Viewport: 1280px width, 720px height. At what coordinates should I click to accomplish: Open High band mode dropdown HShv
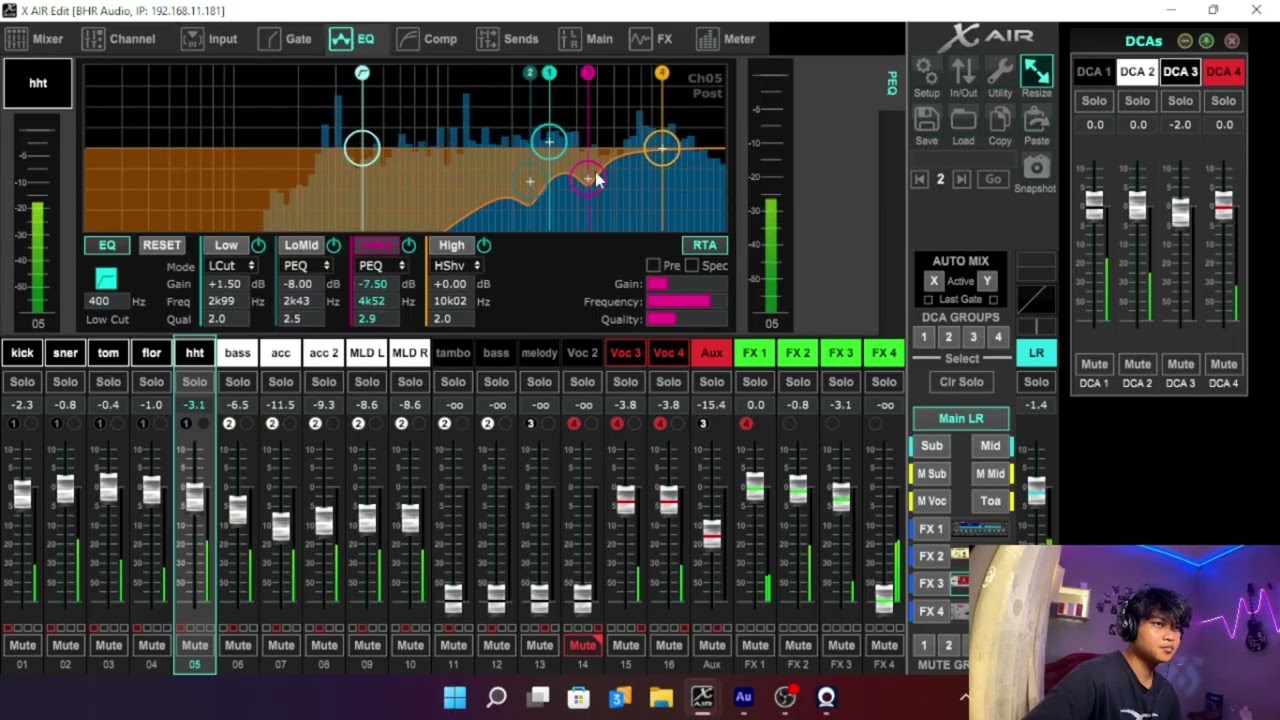[457, 266]
